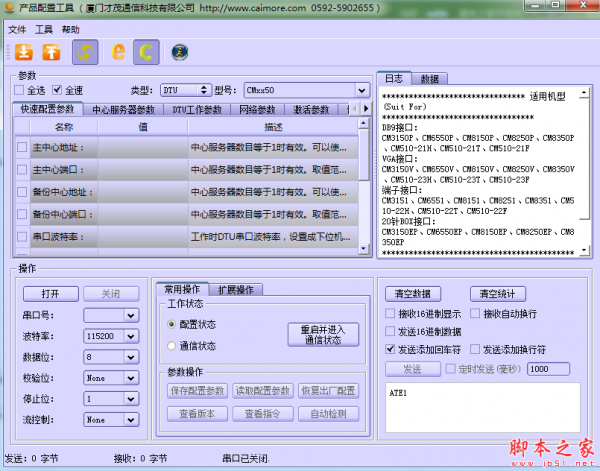The image size is (600, 471).
Task: Click the refresh arrows toolbar icon
Action: coord(85,52)
